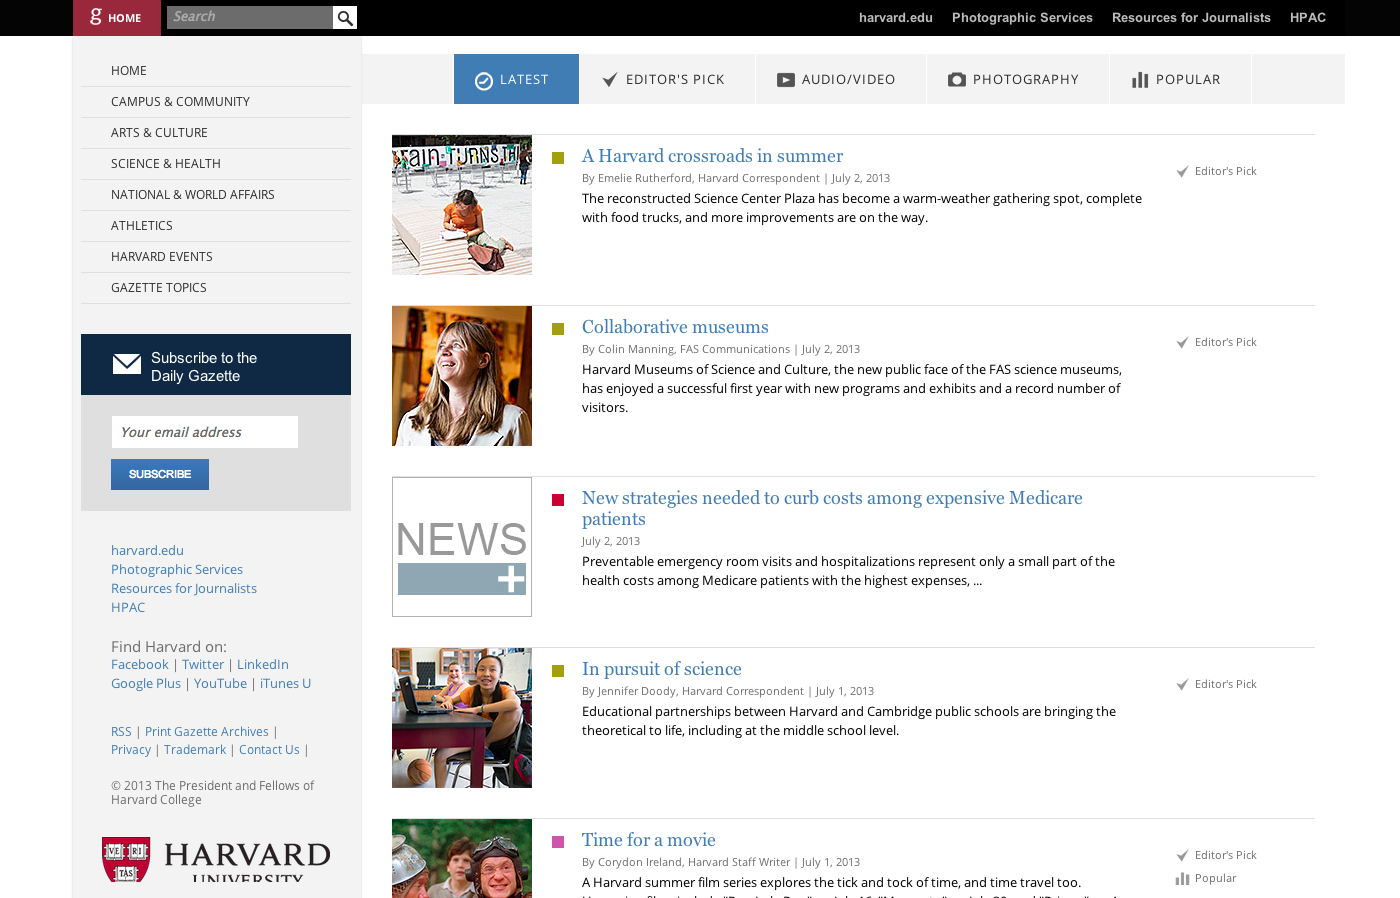Screen dimensions: 1400x898
Task: Switch to the Latest tab
Action: click(x=516, y=79)
